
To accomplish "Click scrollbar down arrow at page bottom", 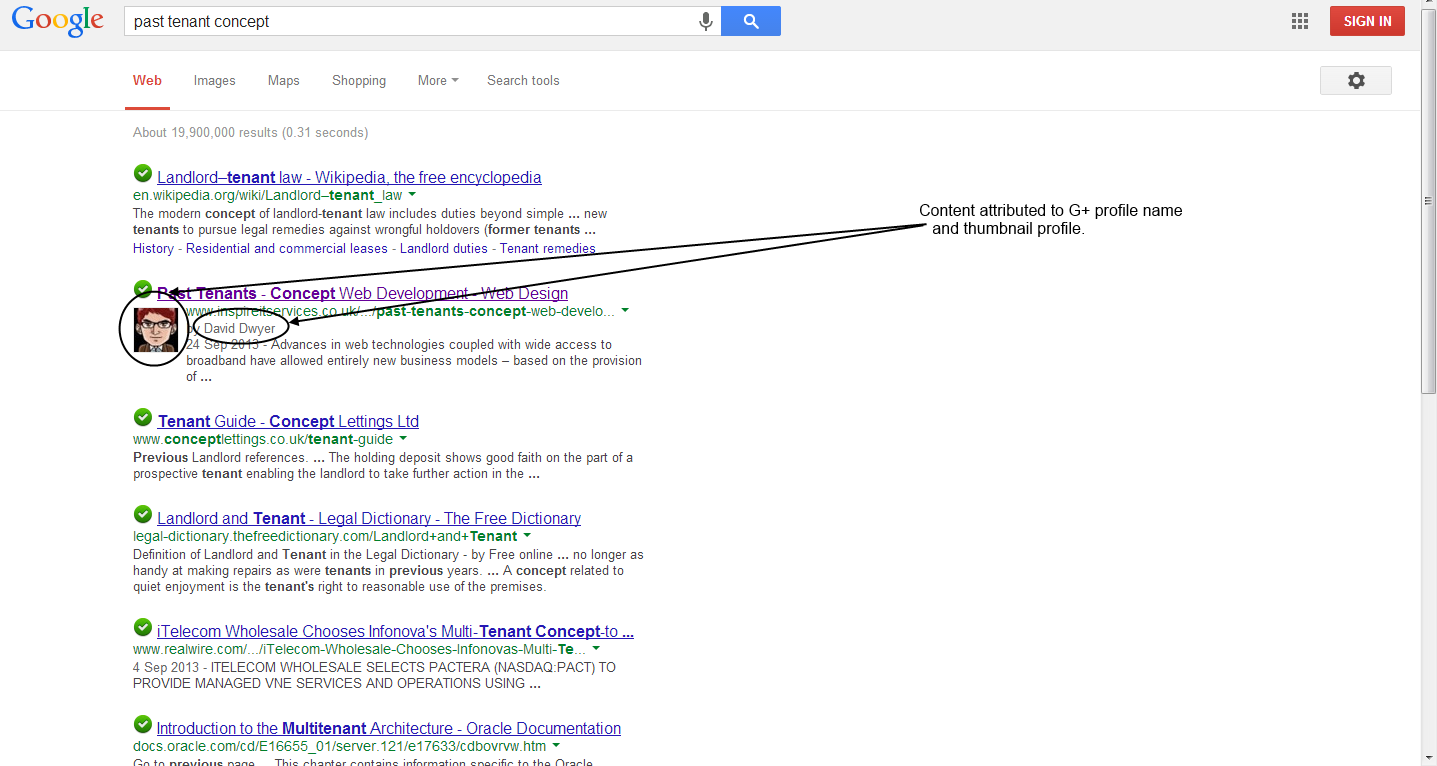I will pyautogui.click(x=1428, y=757).
